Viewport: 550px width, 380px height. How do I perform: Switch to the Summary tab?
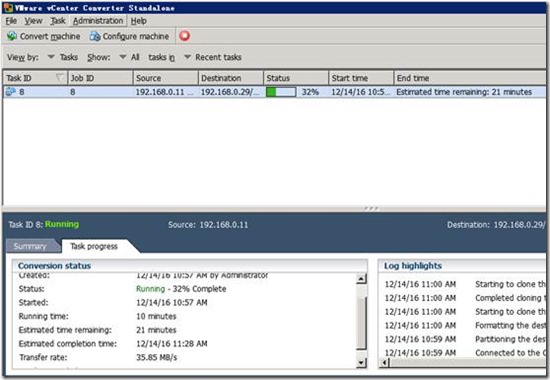[30, 246]
